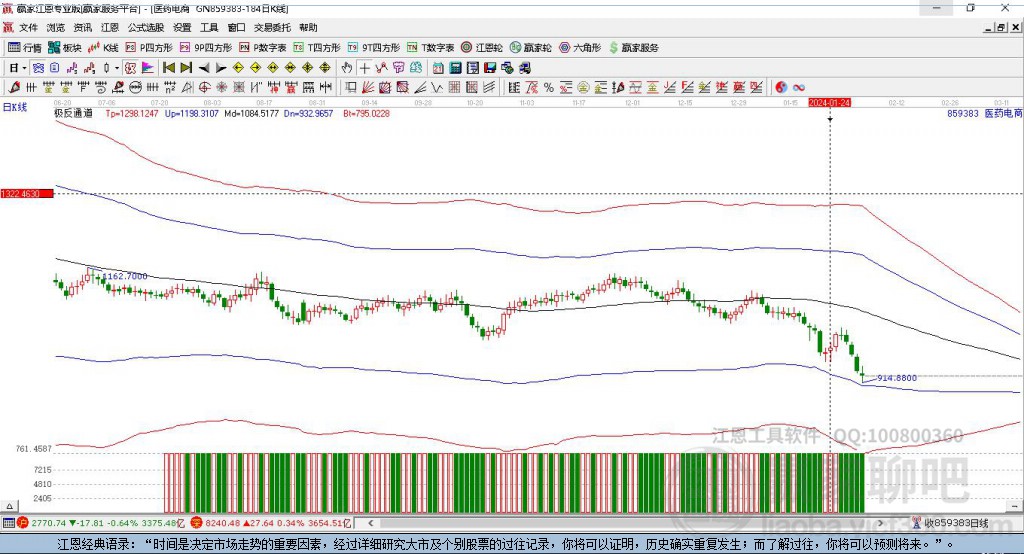The image size is (1024, 554).
Task: Open the 赢家服务 service page
Action: click(634, 47)
